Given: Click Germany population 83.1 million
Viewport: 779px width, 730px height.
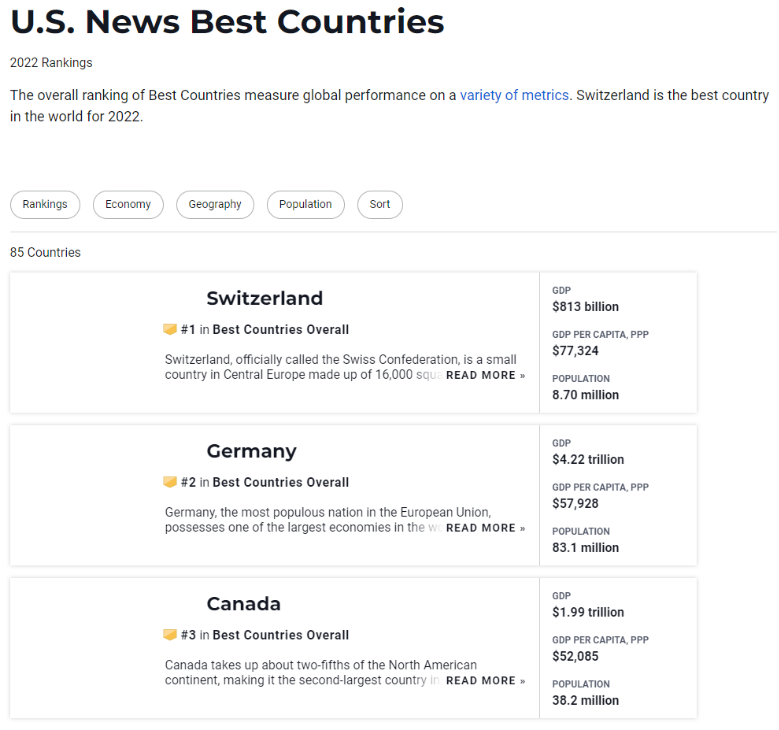Looking at the screenshot, I should tap(585, 548).
